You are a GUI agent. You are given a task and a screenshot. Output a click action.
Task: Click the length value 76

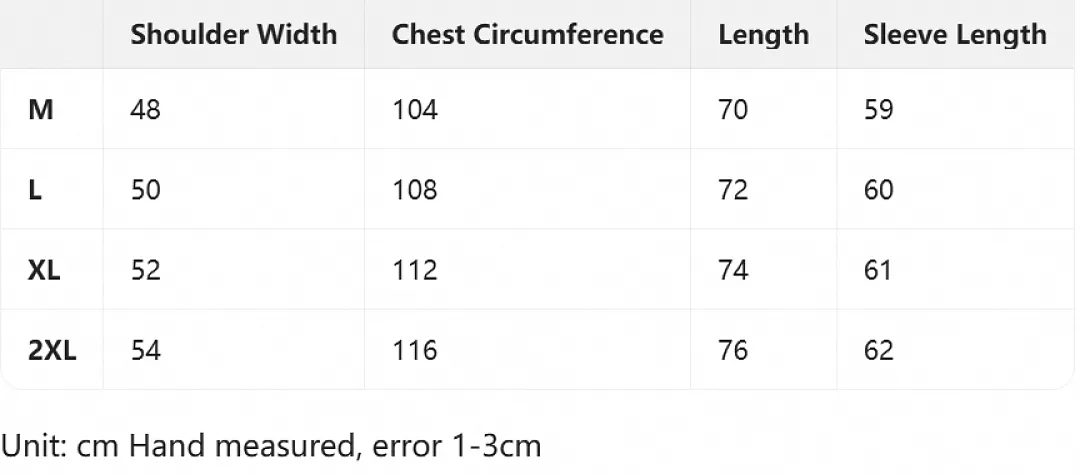(733, 350)
